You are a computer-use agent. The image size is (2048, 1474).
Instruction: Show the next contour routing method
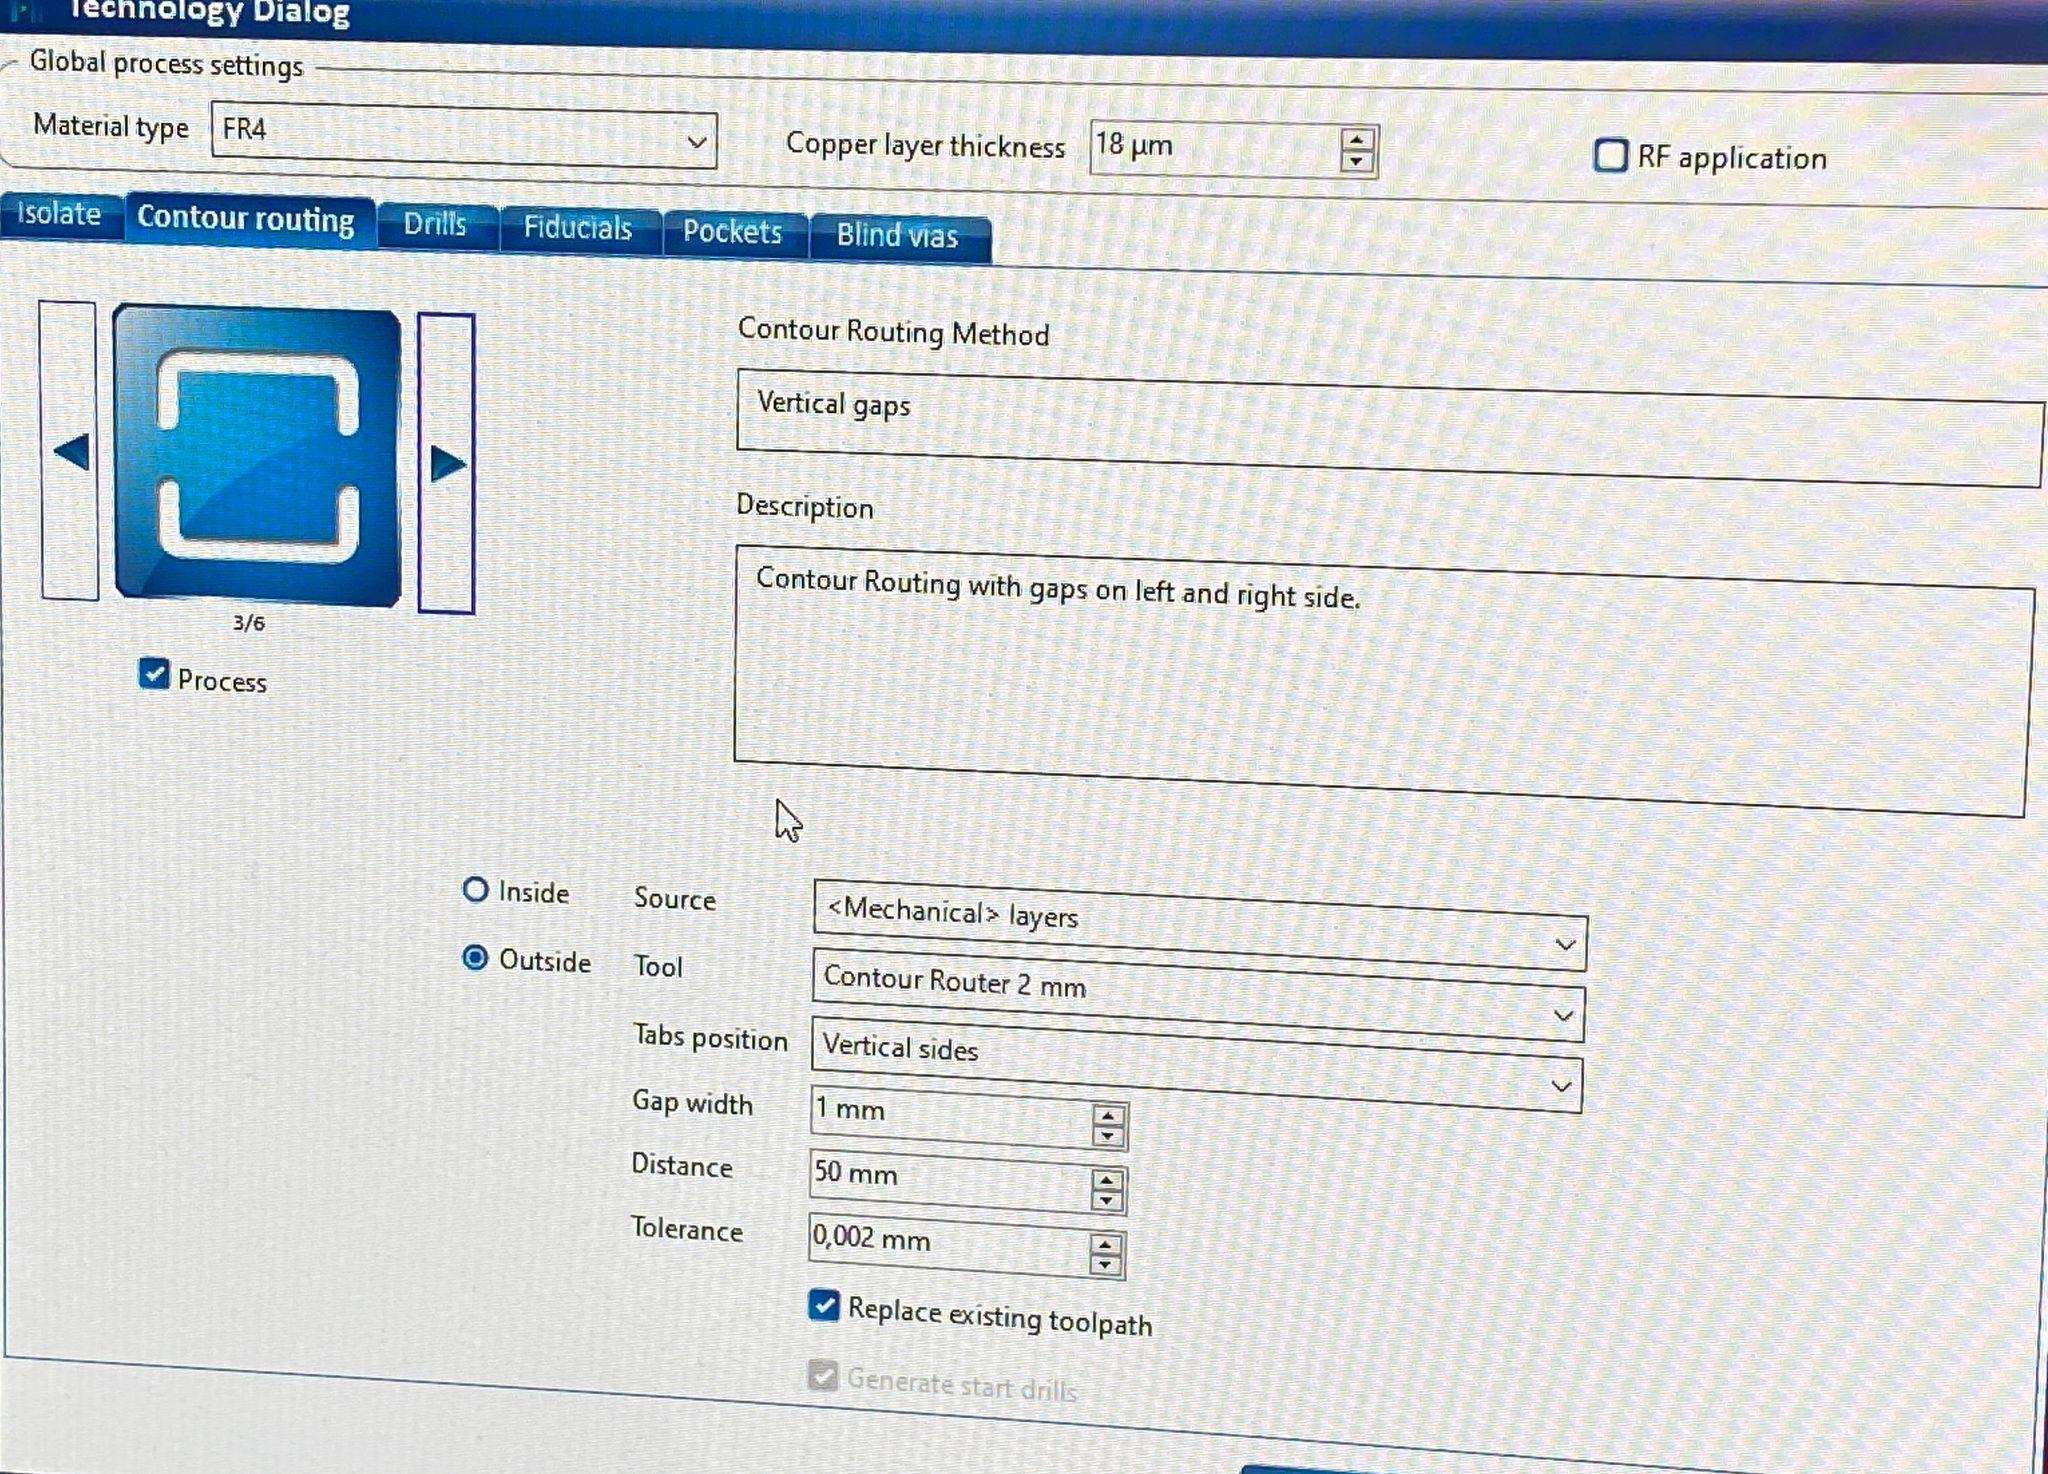446,463
